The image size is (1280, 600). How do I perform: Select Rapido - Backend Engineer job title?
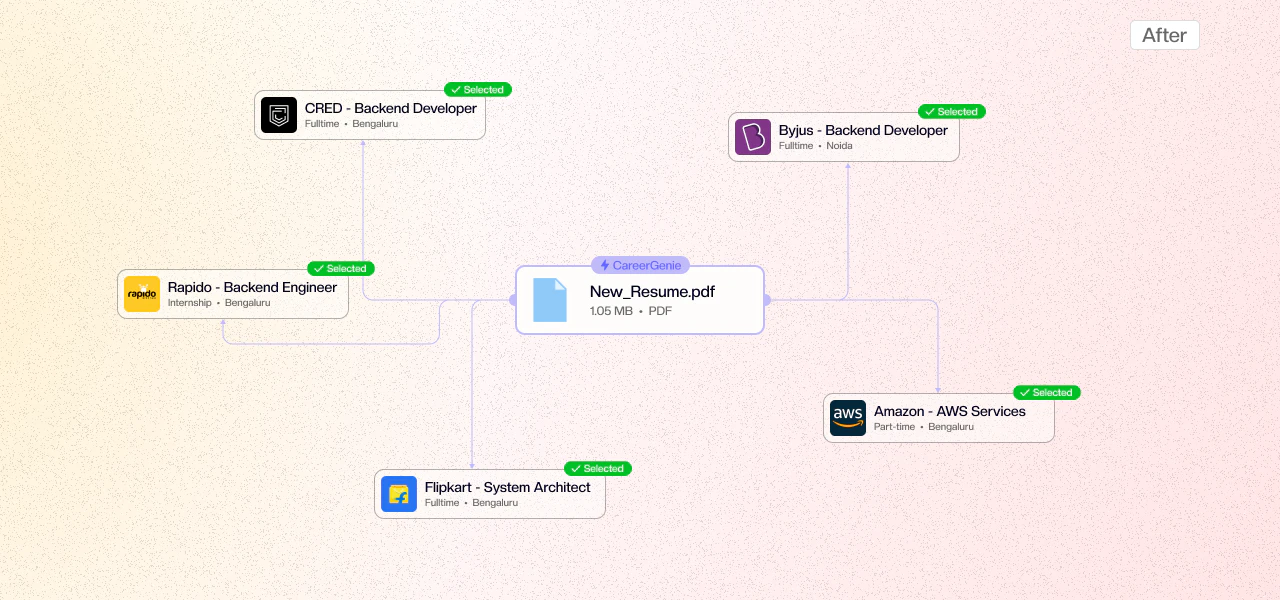(252, 287)
